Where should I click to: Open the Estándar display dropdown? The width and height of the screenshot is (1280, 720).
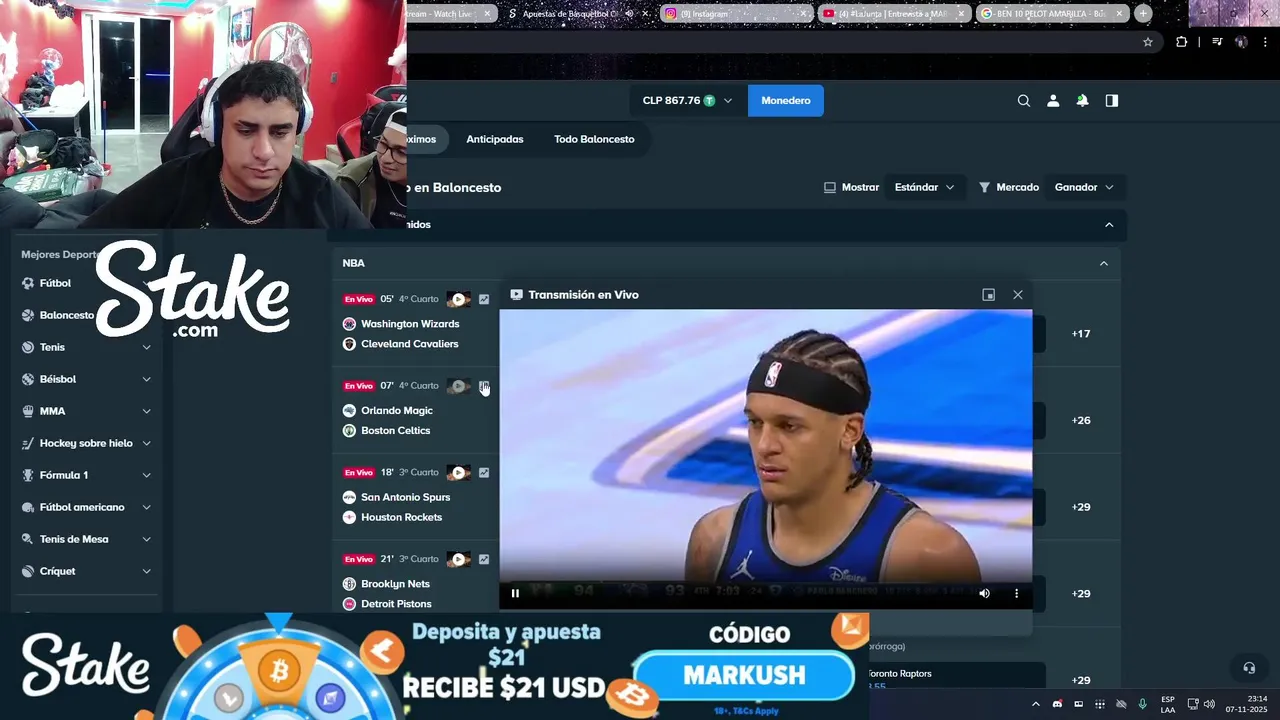(924, 187)
